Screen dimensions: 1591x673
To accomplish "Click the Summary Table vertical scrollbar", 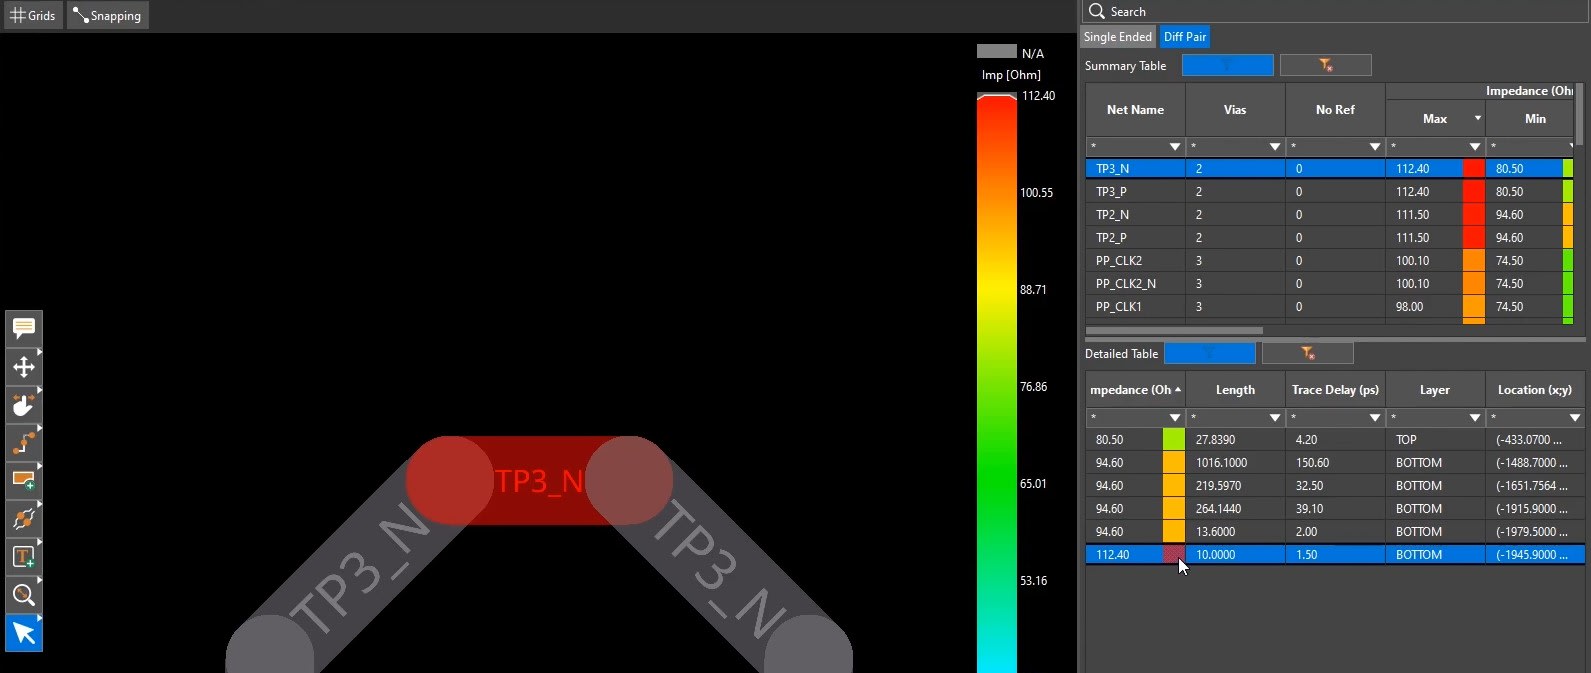I will tap(1580, 115).
